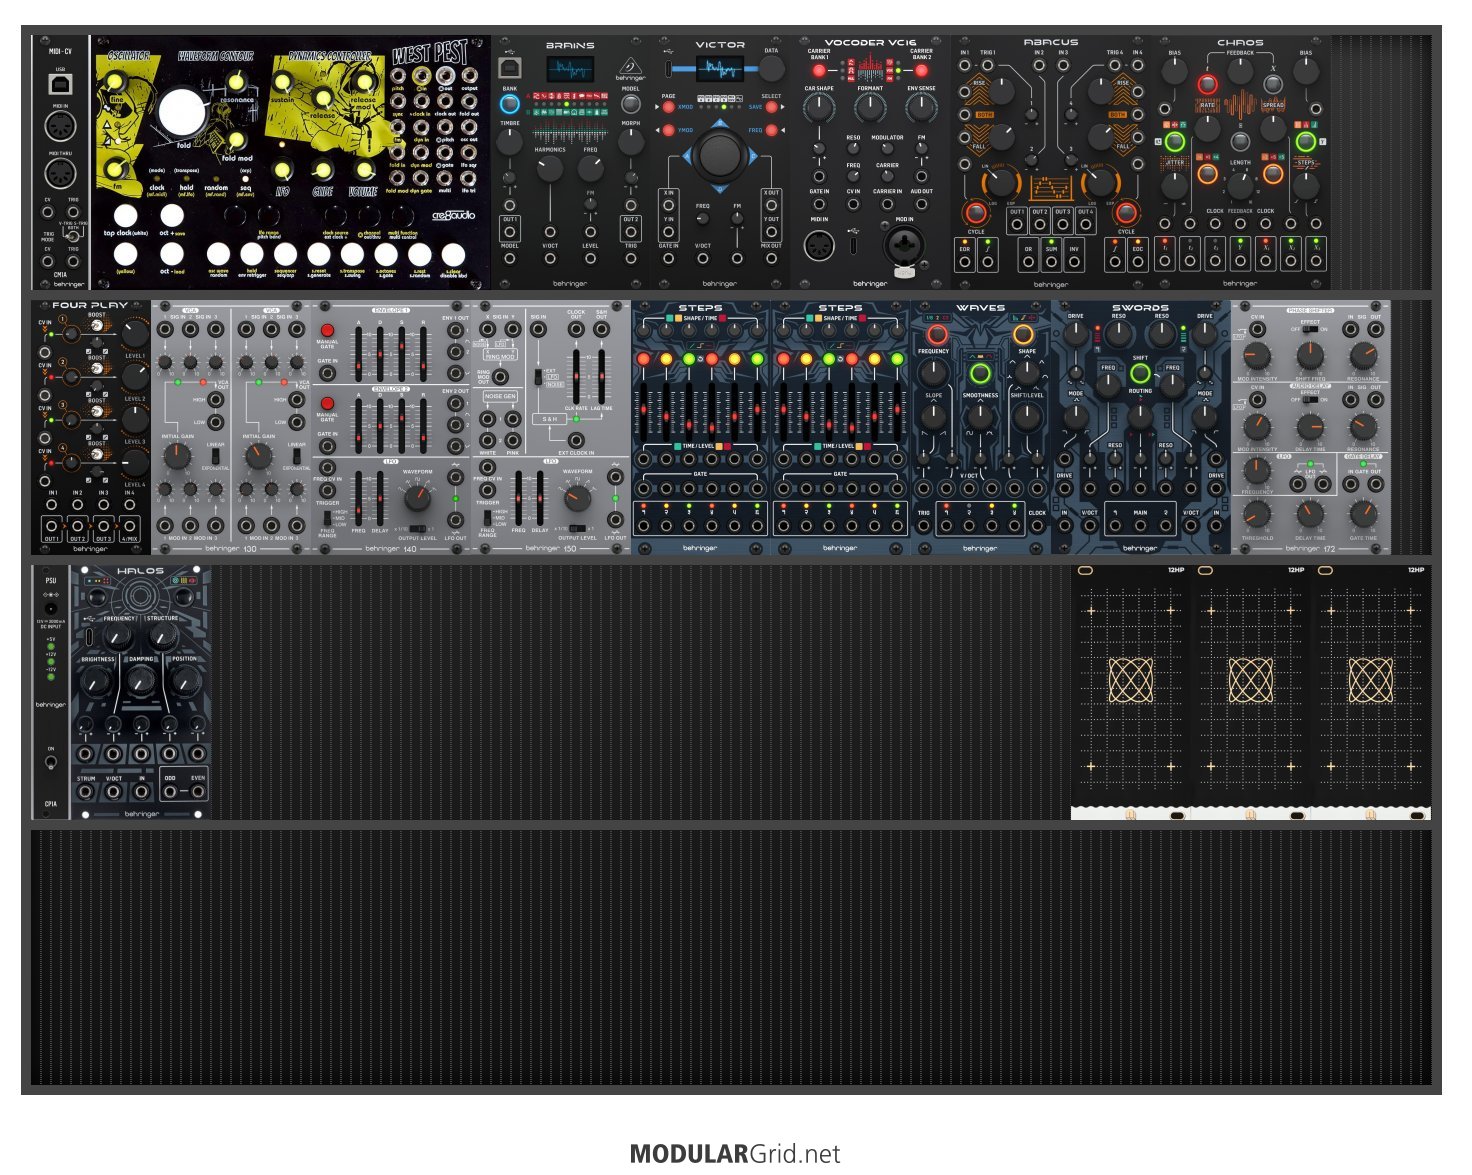Screen dimensions: 1472x1175
Task: Select the RATE knob on Chaos
Action: (1207, 127)
